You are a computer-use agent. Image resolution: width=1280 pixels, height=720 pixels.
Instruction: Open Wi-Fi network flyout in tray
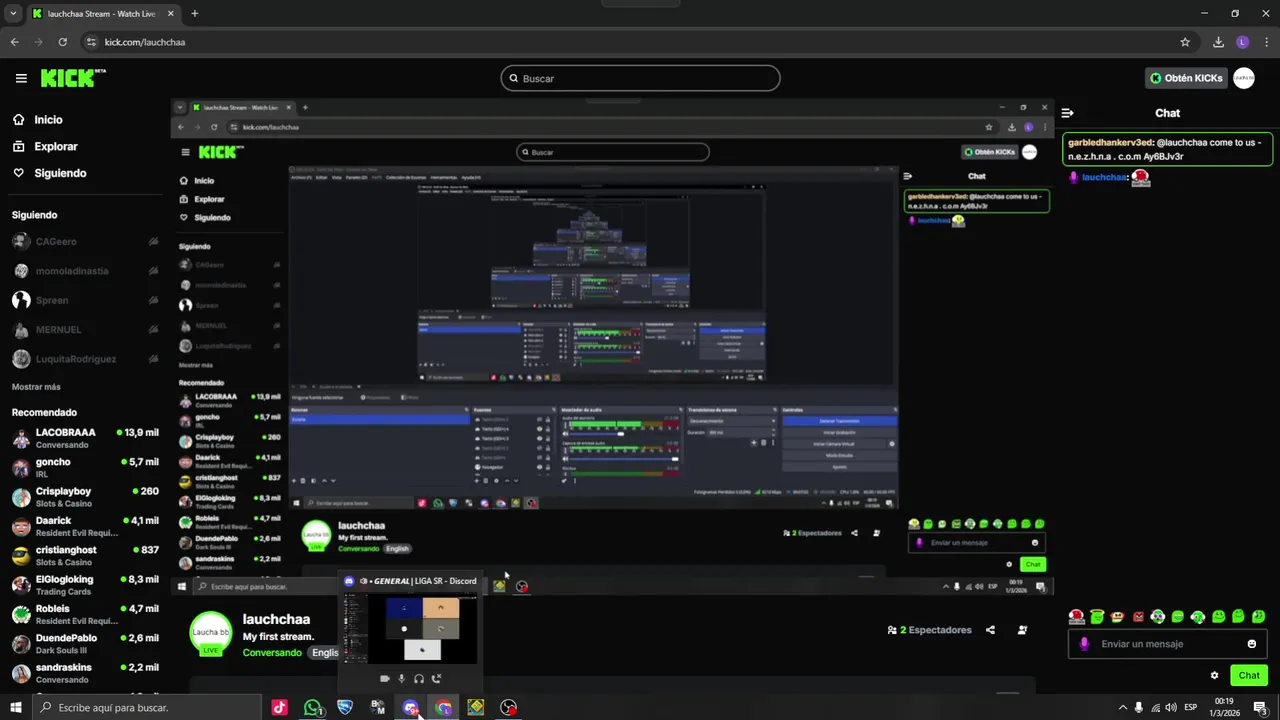(x=1155, y=707)
